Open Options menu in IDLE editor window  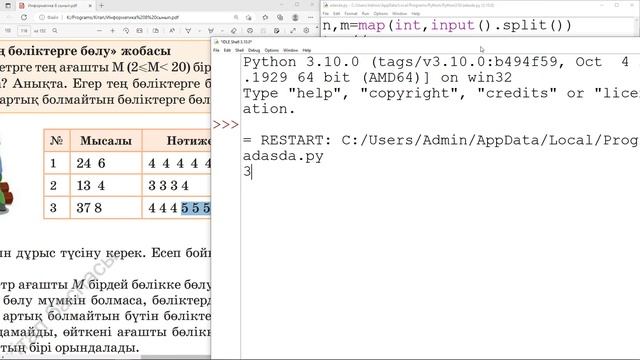pos(380,13)
